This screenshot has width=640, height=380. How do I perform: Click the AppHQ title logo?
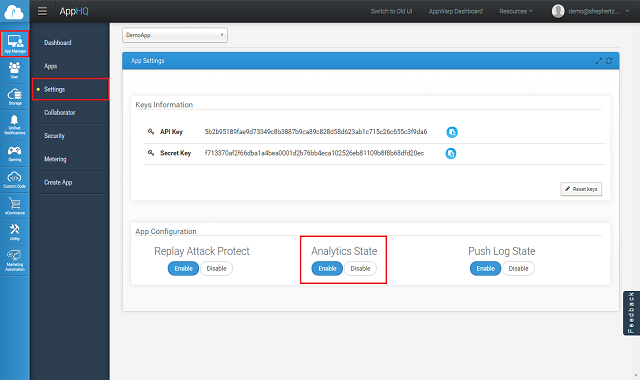click(74, 11)
